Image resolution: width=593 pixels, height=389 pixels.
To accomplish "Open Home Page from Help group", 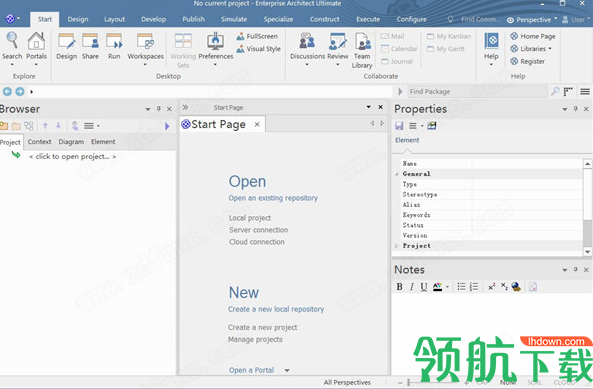I will [533, 36].
